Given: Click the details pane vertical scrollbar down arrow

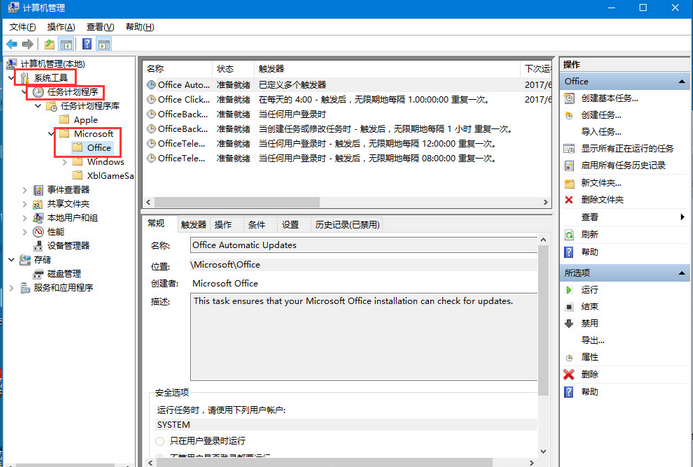Looking at the screenshot, I should pyautogui.click(x=543, y=452).
